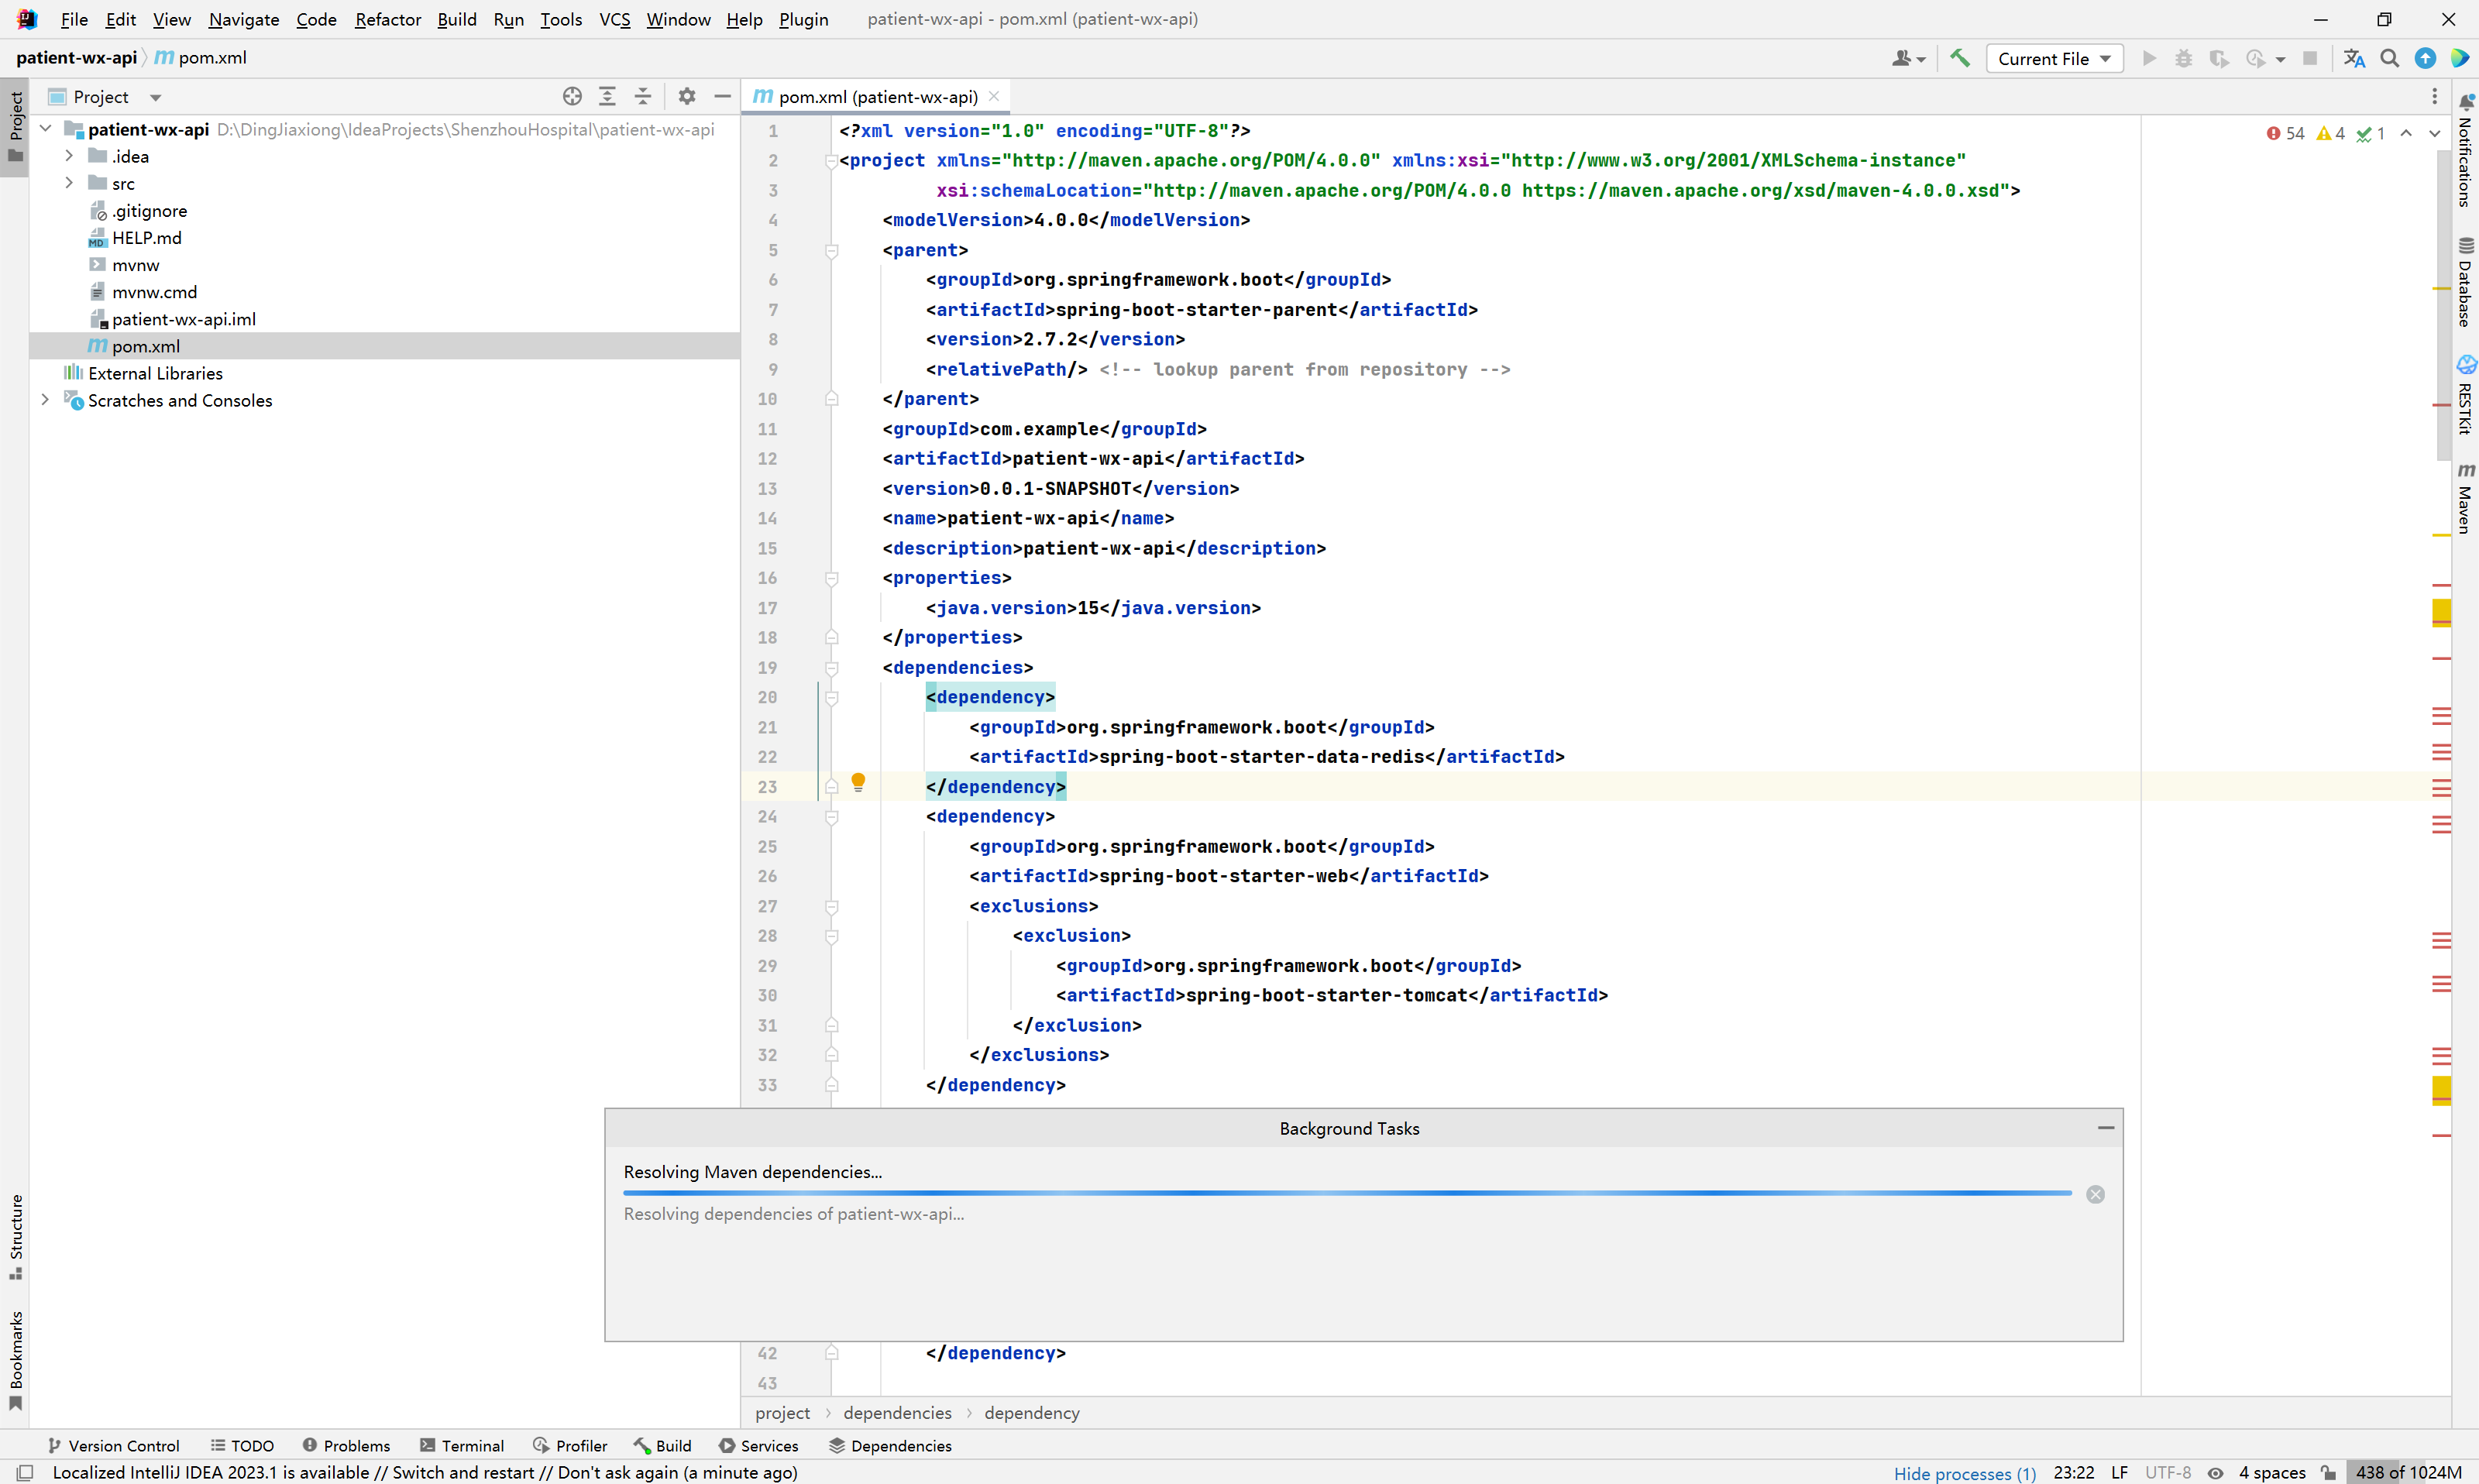This screenshot has width=2479, height=1484.
Task: Open the Bookmarks tool window
Action: coord(15,1360)
